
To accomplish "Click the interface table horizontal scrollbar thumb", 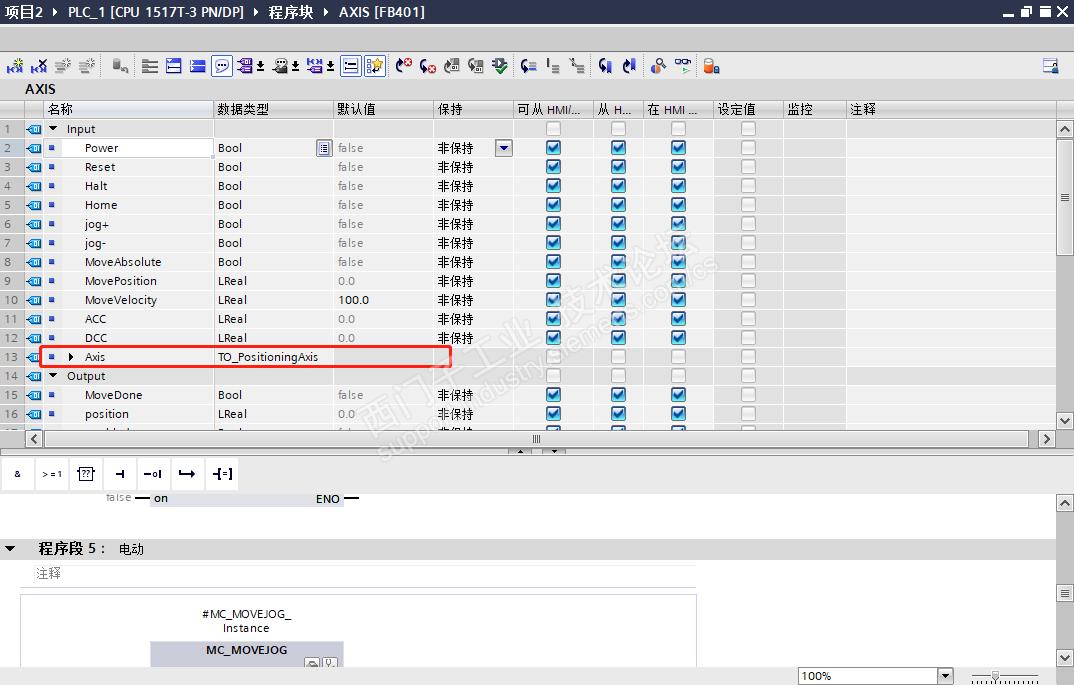I will pos(536,439).
